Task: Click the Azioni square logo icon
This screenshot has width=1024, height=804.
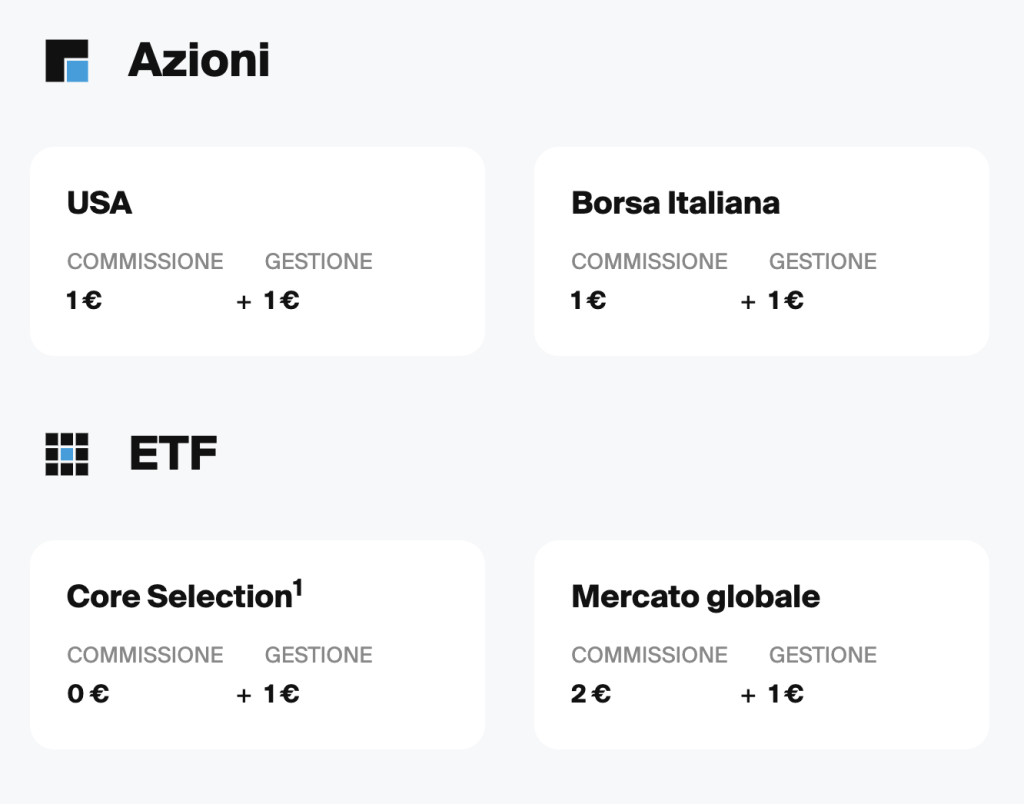Action: tap(67, 61)
